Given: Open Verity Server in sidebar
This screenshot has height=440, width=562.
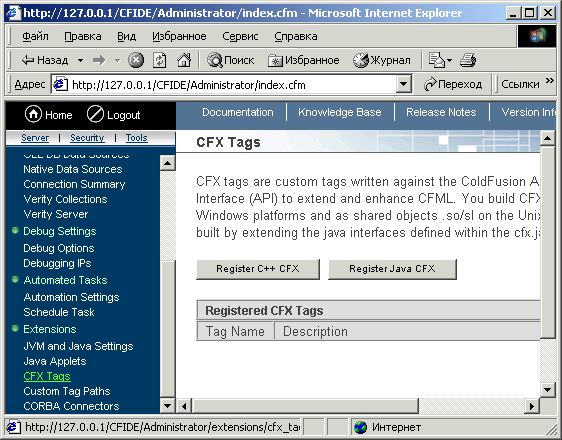Looking at the screenshot, I should coord(56,214).
